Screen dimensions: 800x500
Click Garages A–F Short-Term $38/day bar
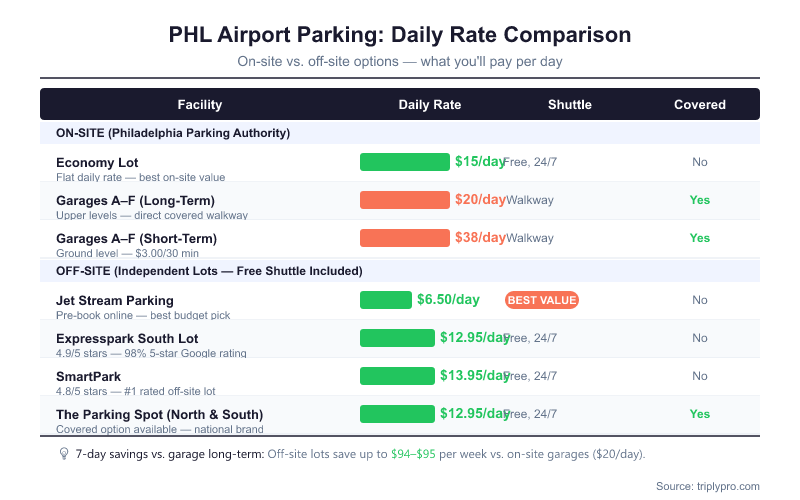[404, 238]
